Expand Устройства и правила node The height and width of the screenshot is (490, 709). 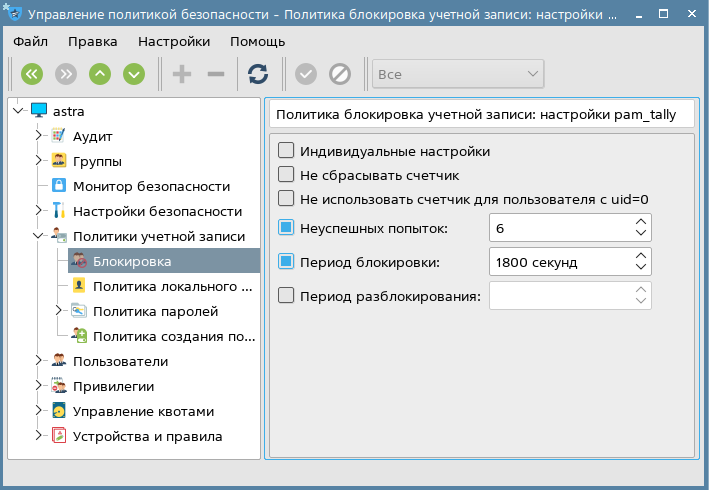tap(38, 435)
